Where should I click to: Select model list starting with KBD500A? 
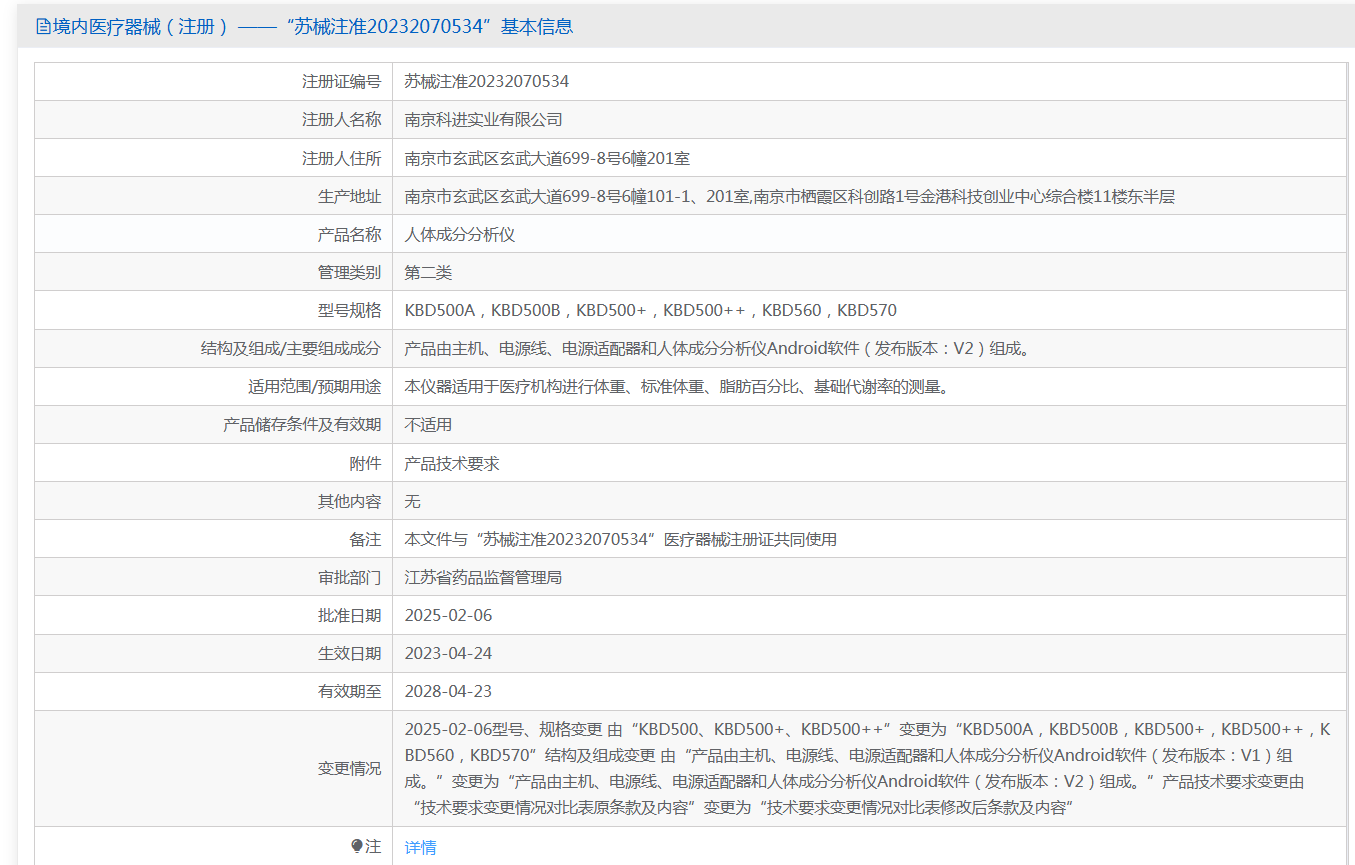coord(651,310)
